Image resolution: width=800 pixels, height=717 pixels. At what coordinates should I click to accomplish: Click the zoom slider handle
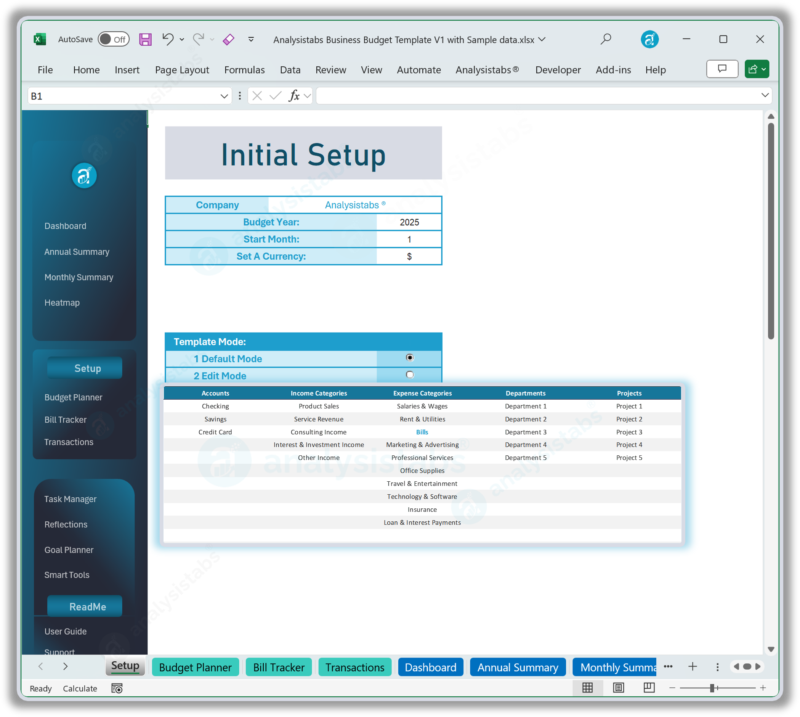pyautogui.click(x=712, y=688)
